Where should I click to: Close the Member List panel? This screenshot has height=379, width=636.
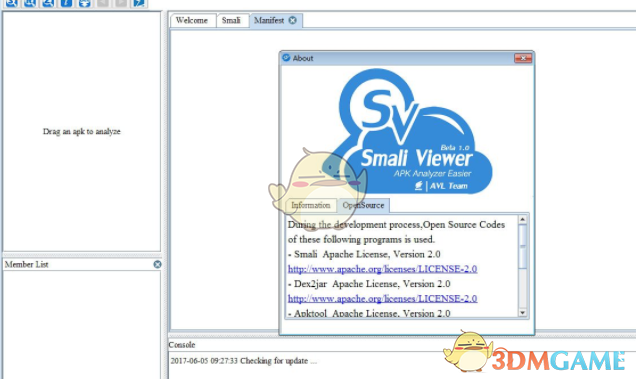157,265
